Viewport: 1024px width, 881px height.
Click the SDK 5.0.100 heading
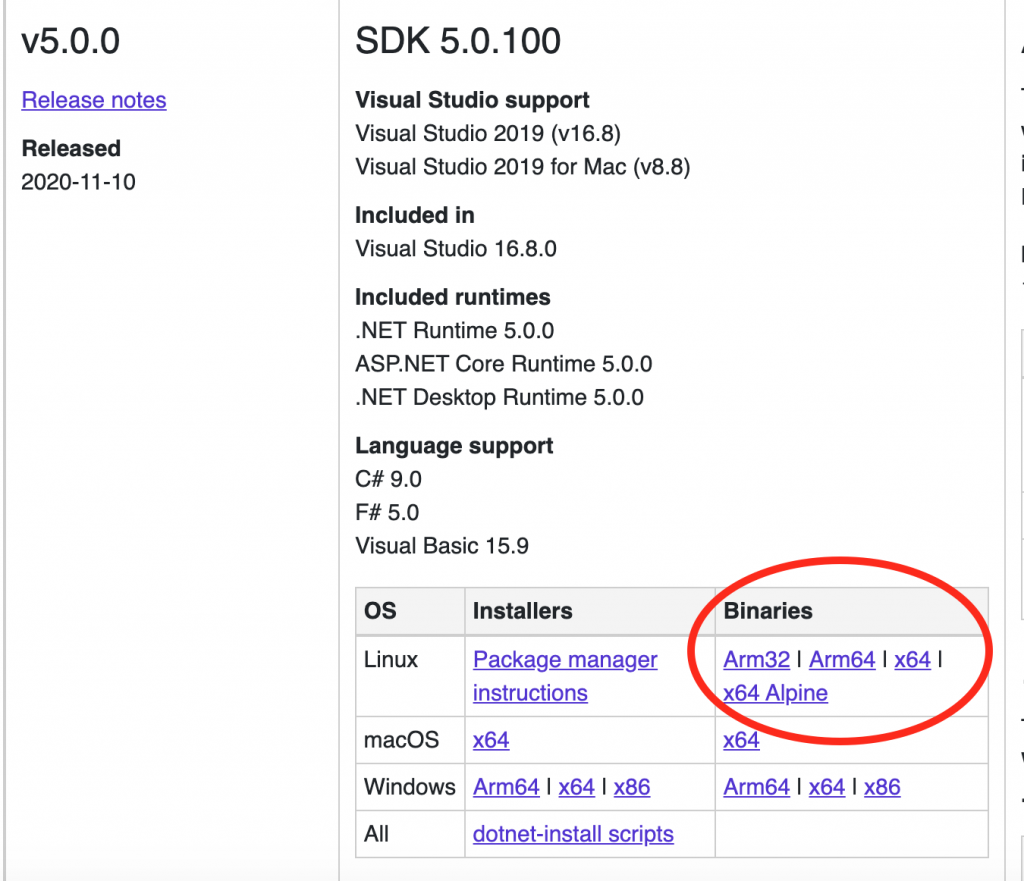pos(458,40)
